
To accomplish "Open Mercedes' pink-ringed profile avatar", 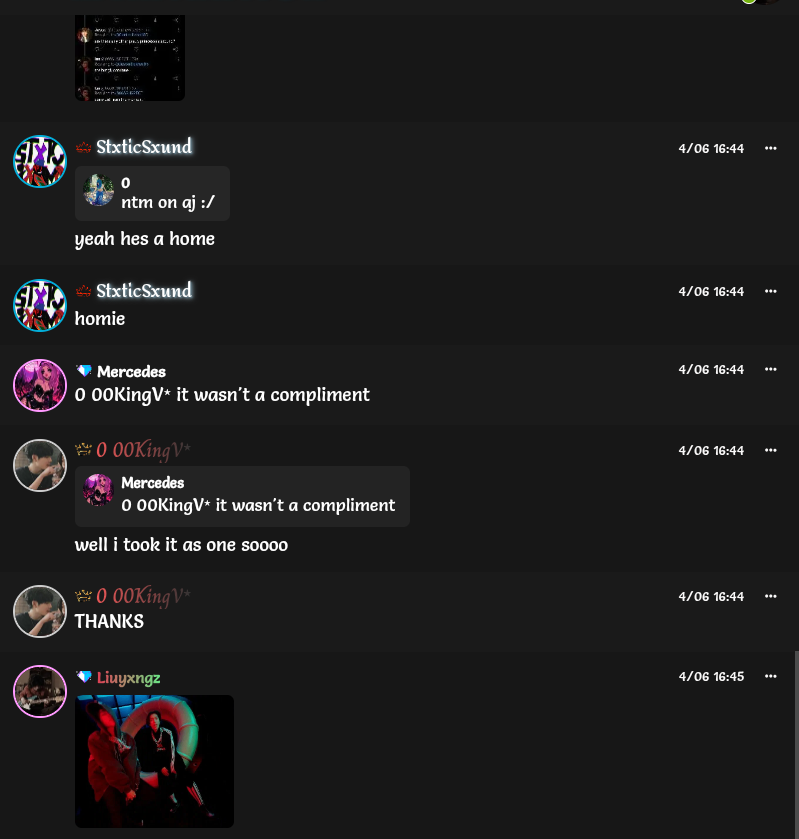I will (40, 385).
